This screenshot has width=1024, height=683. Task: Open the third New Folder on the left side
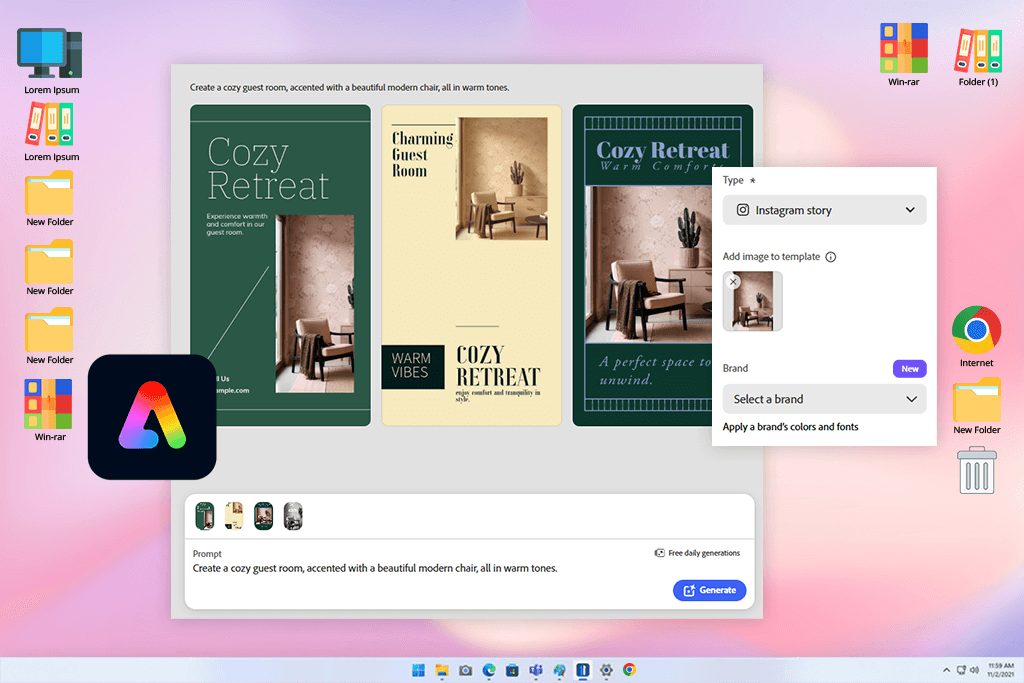tap(50, 337)
